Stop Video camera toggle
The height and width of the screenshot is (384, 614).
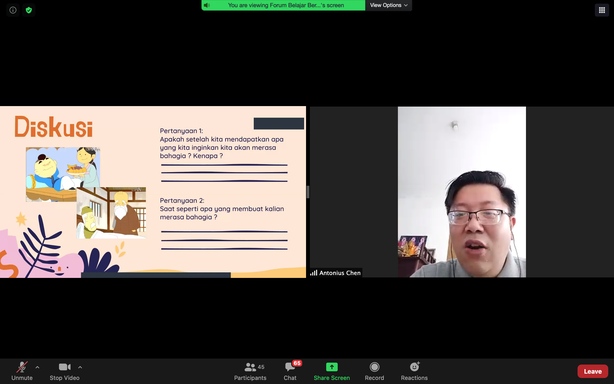click(65, 371)
